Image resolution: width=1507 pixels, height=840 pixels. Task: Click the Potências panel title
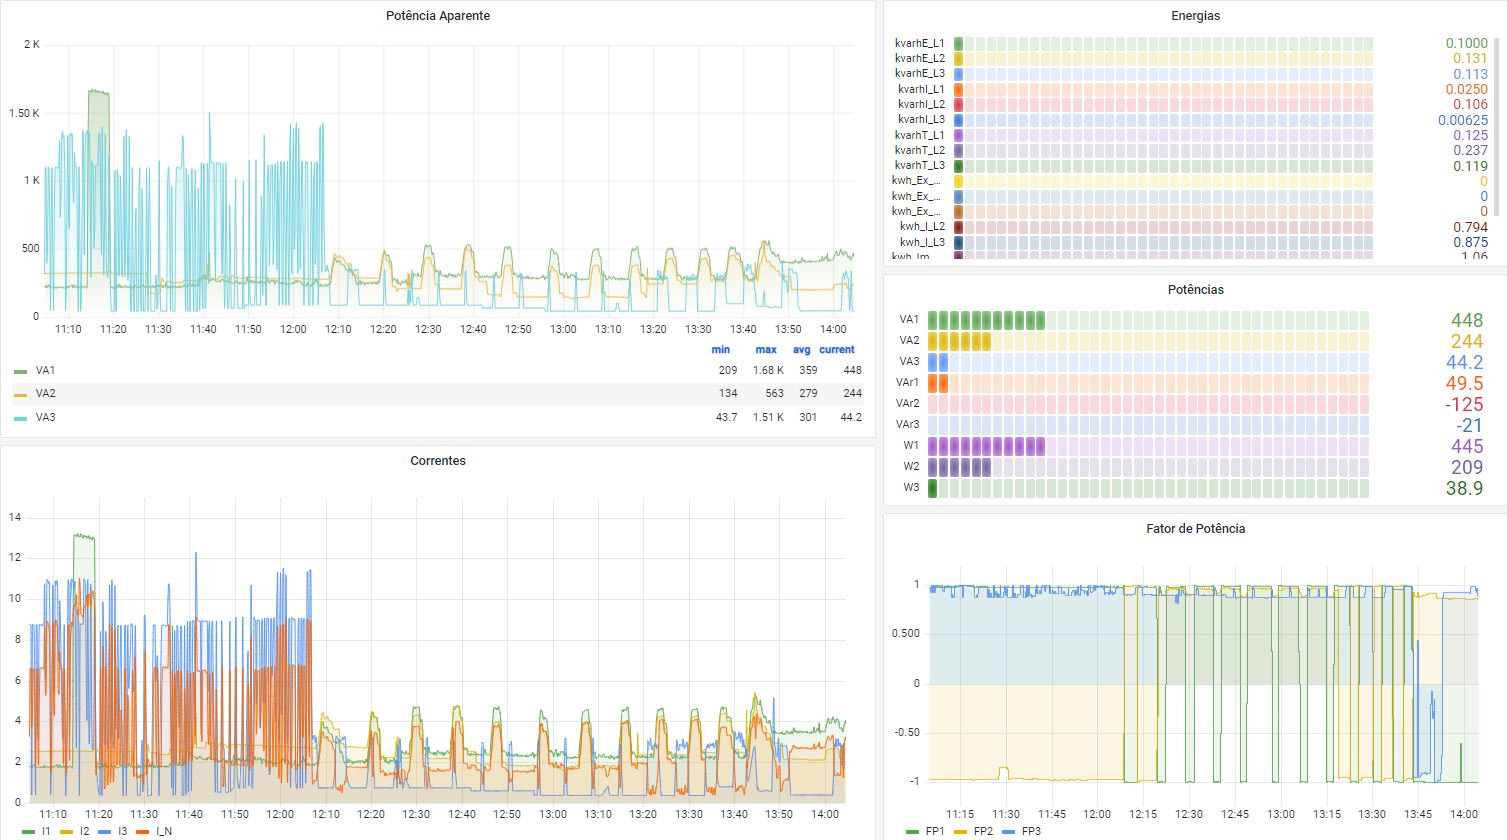tap(1195, 289)
